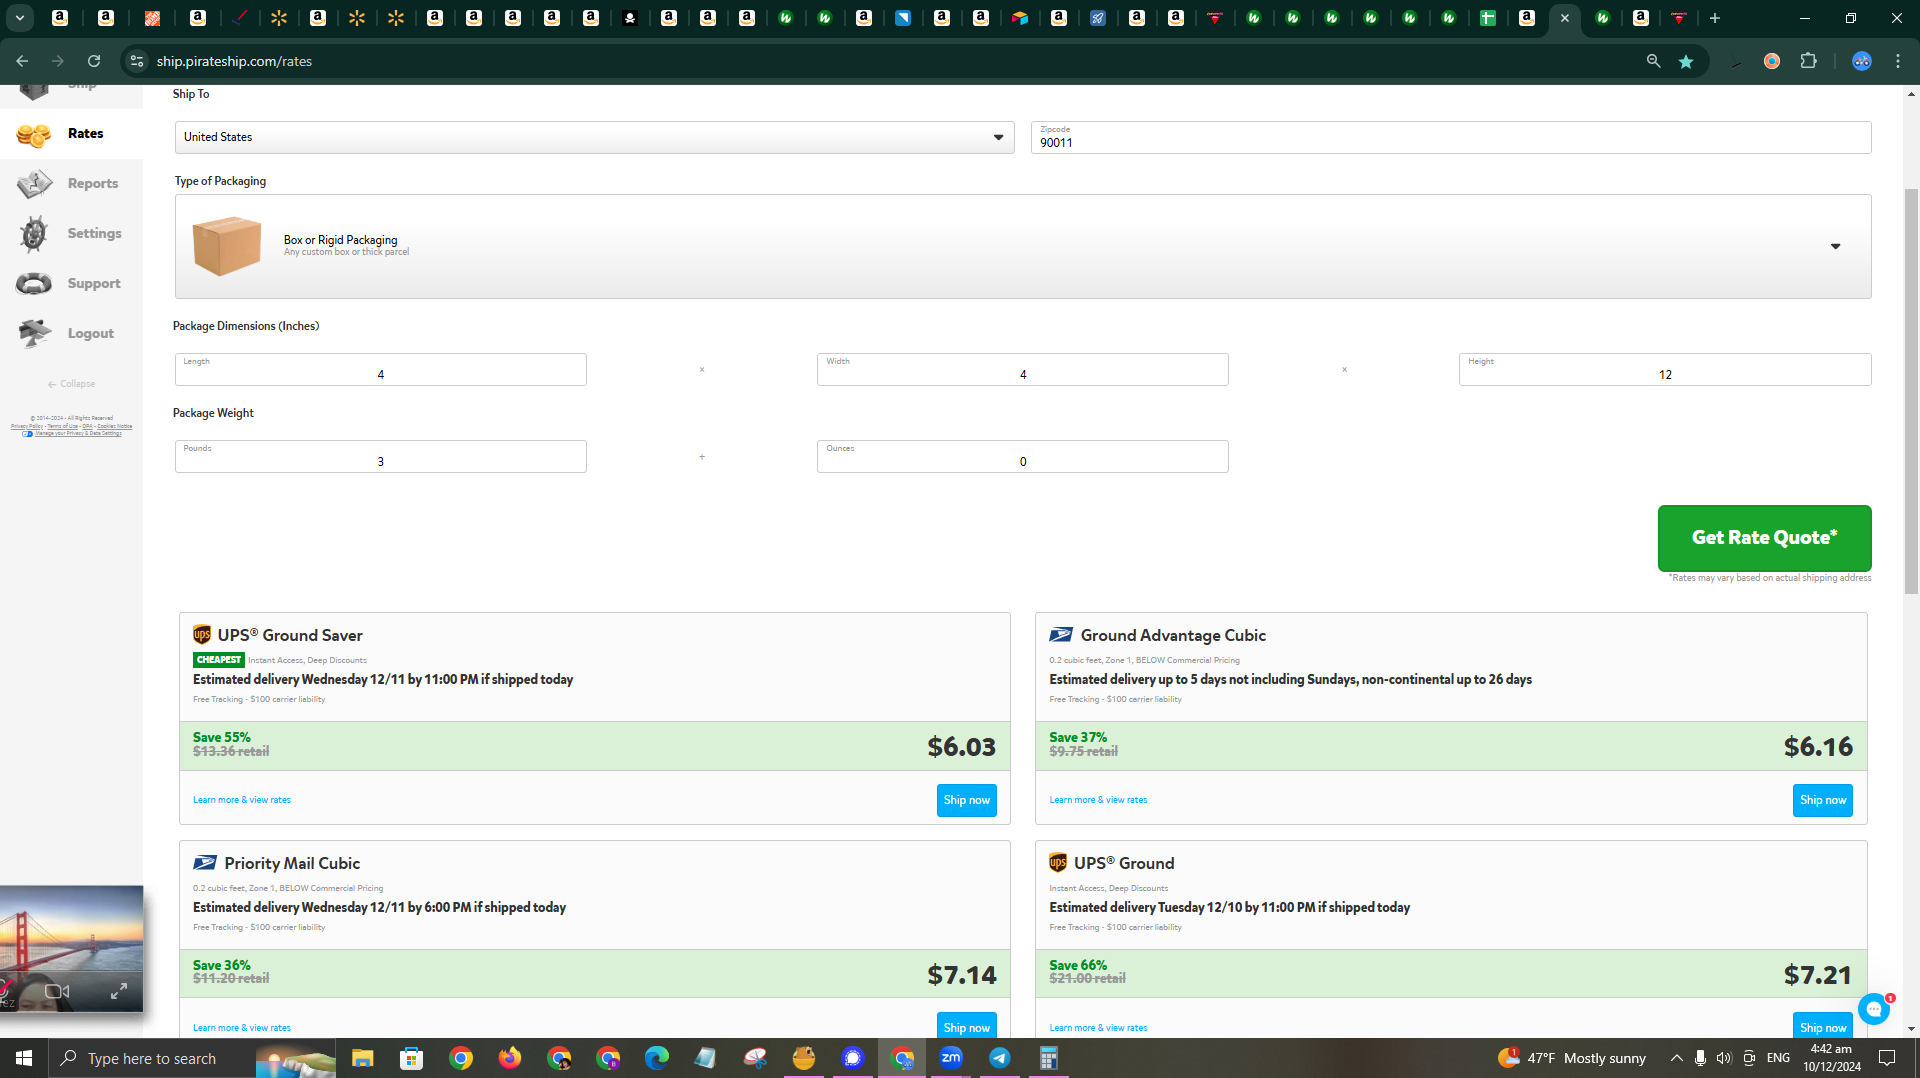
Task: Close the active Pirate Ship tab
Action: (1565, 18)
